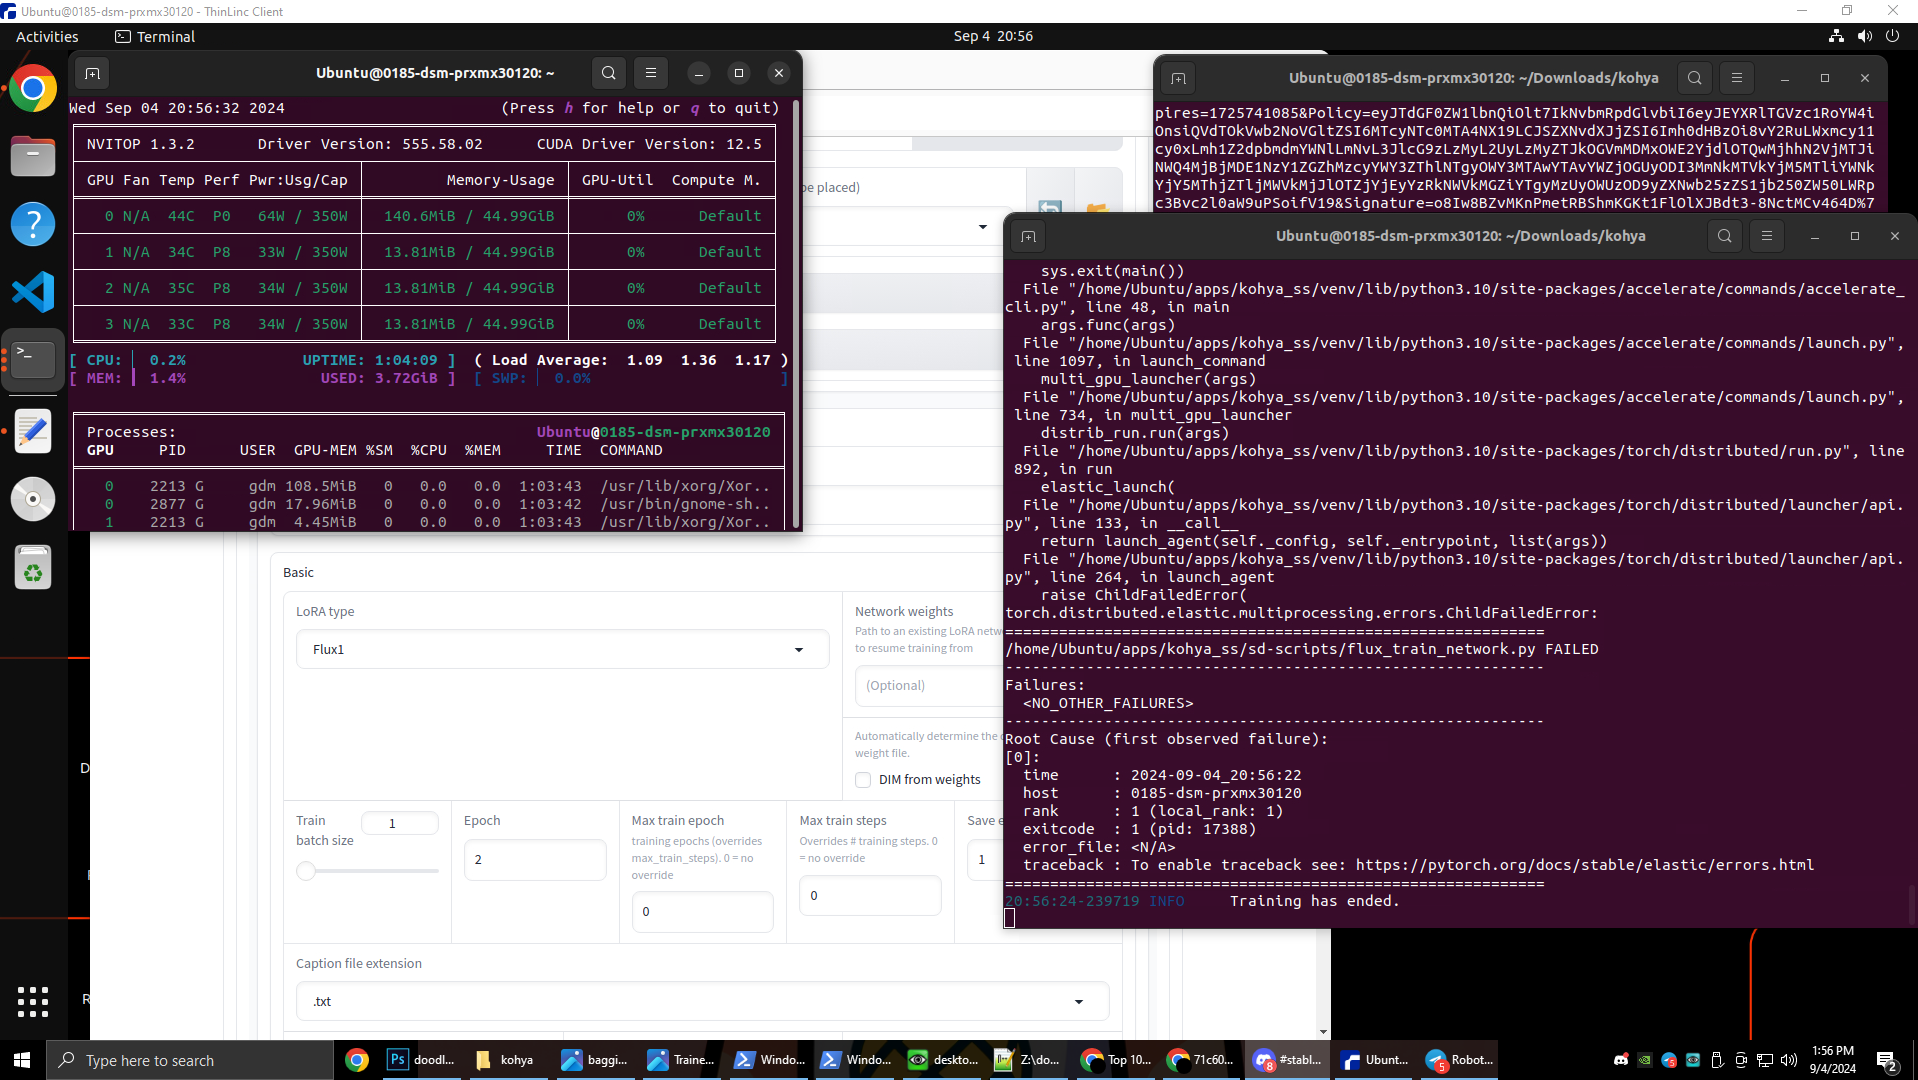Open the Files manager in the dock

(33, 157)
